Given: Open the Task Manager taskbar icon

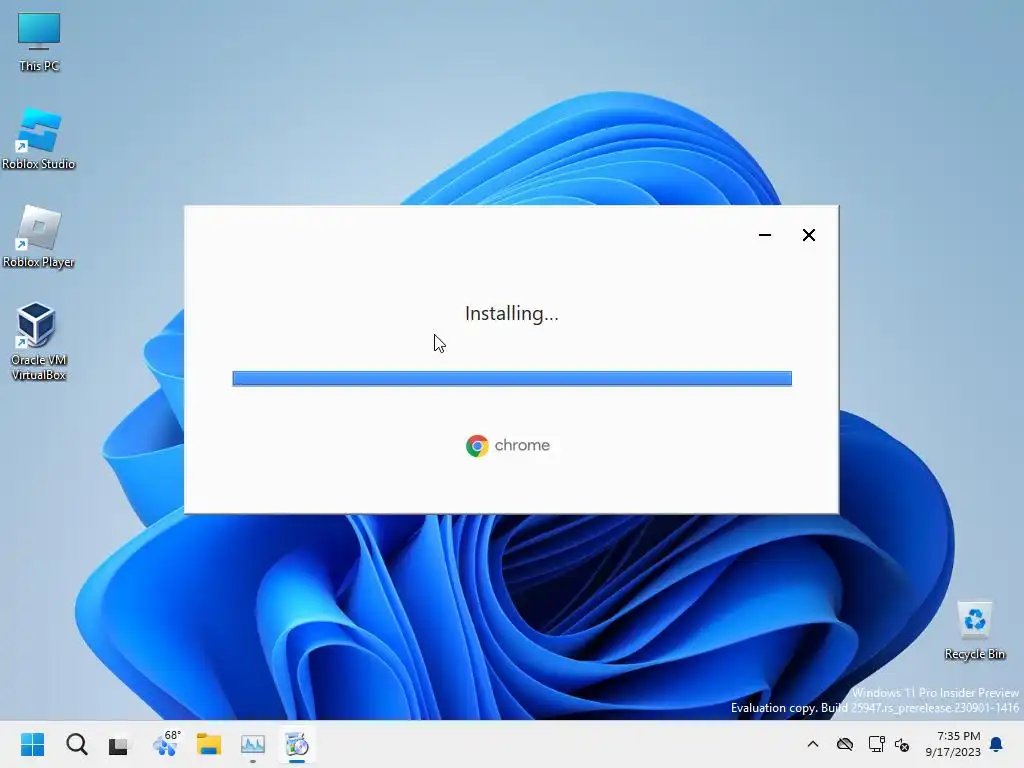Looking at the screenshot, I should [x=253, y=744].
